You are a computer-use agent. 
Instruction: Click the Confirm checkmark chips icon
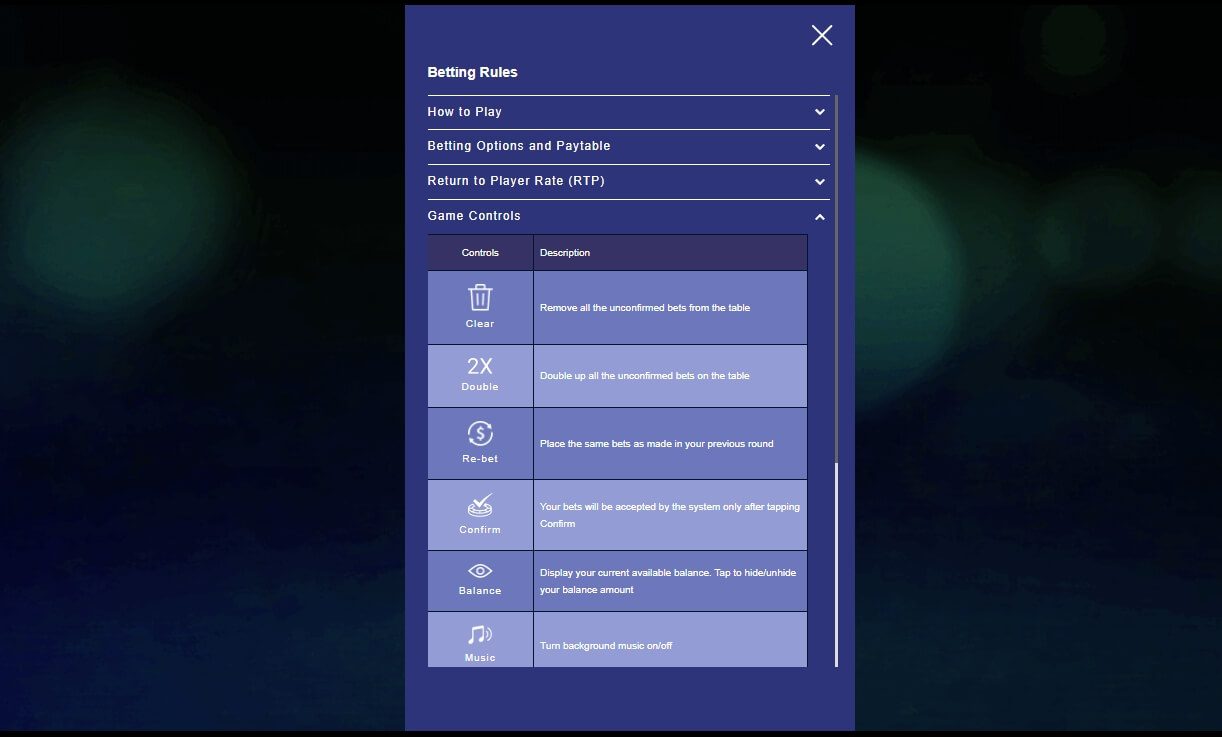click(480, 506)
